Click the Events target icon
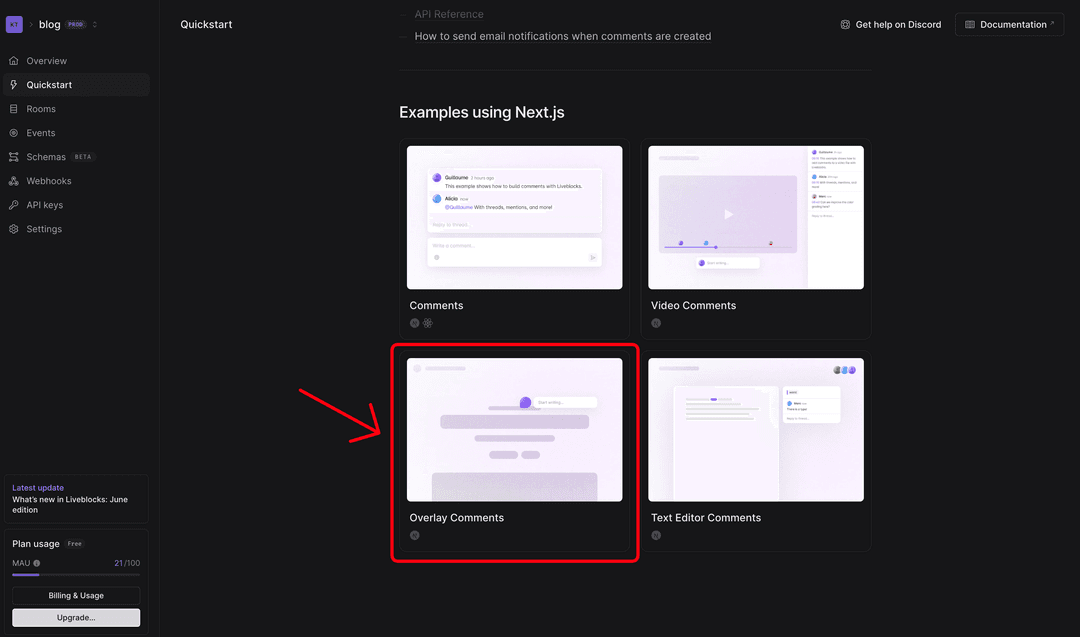1080x637 pixels. click(x=14, y=133)
